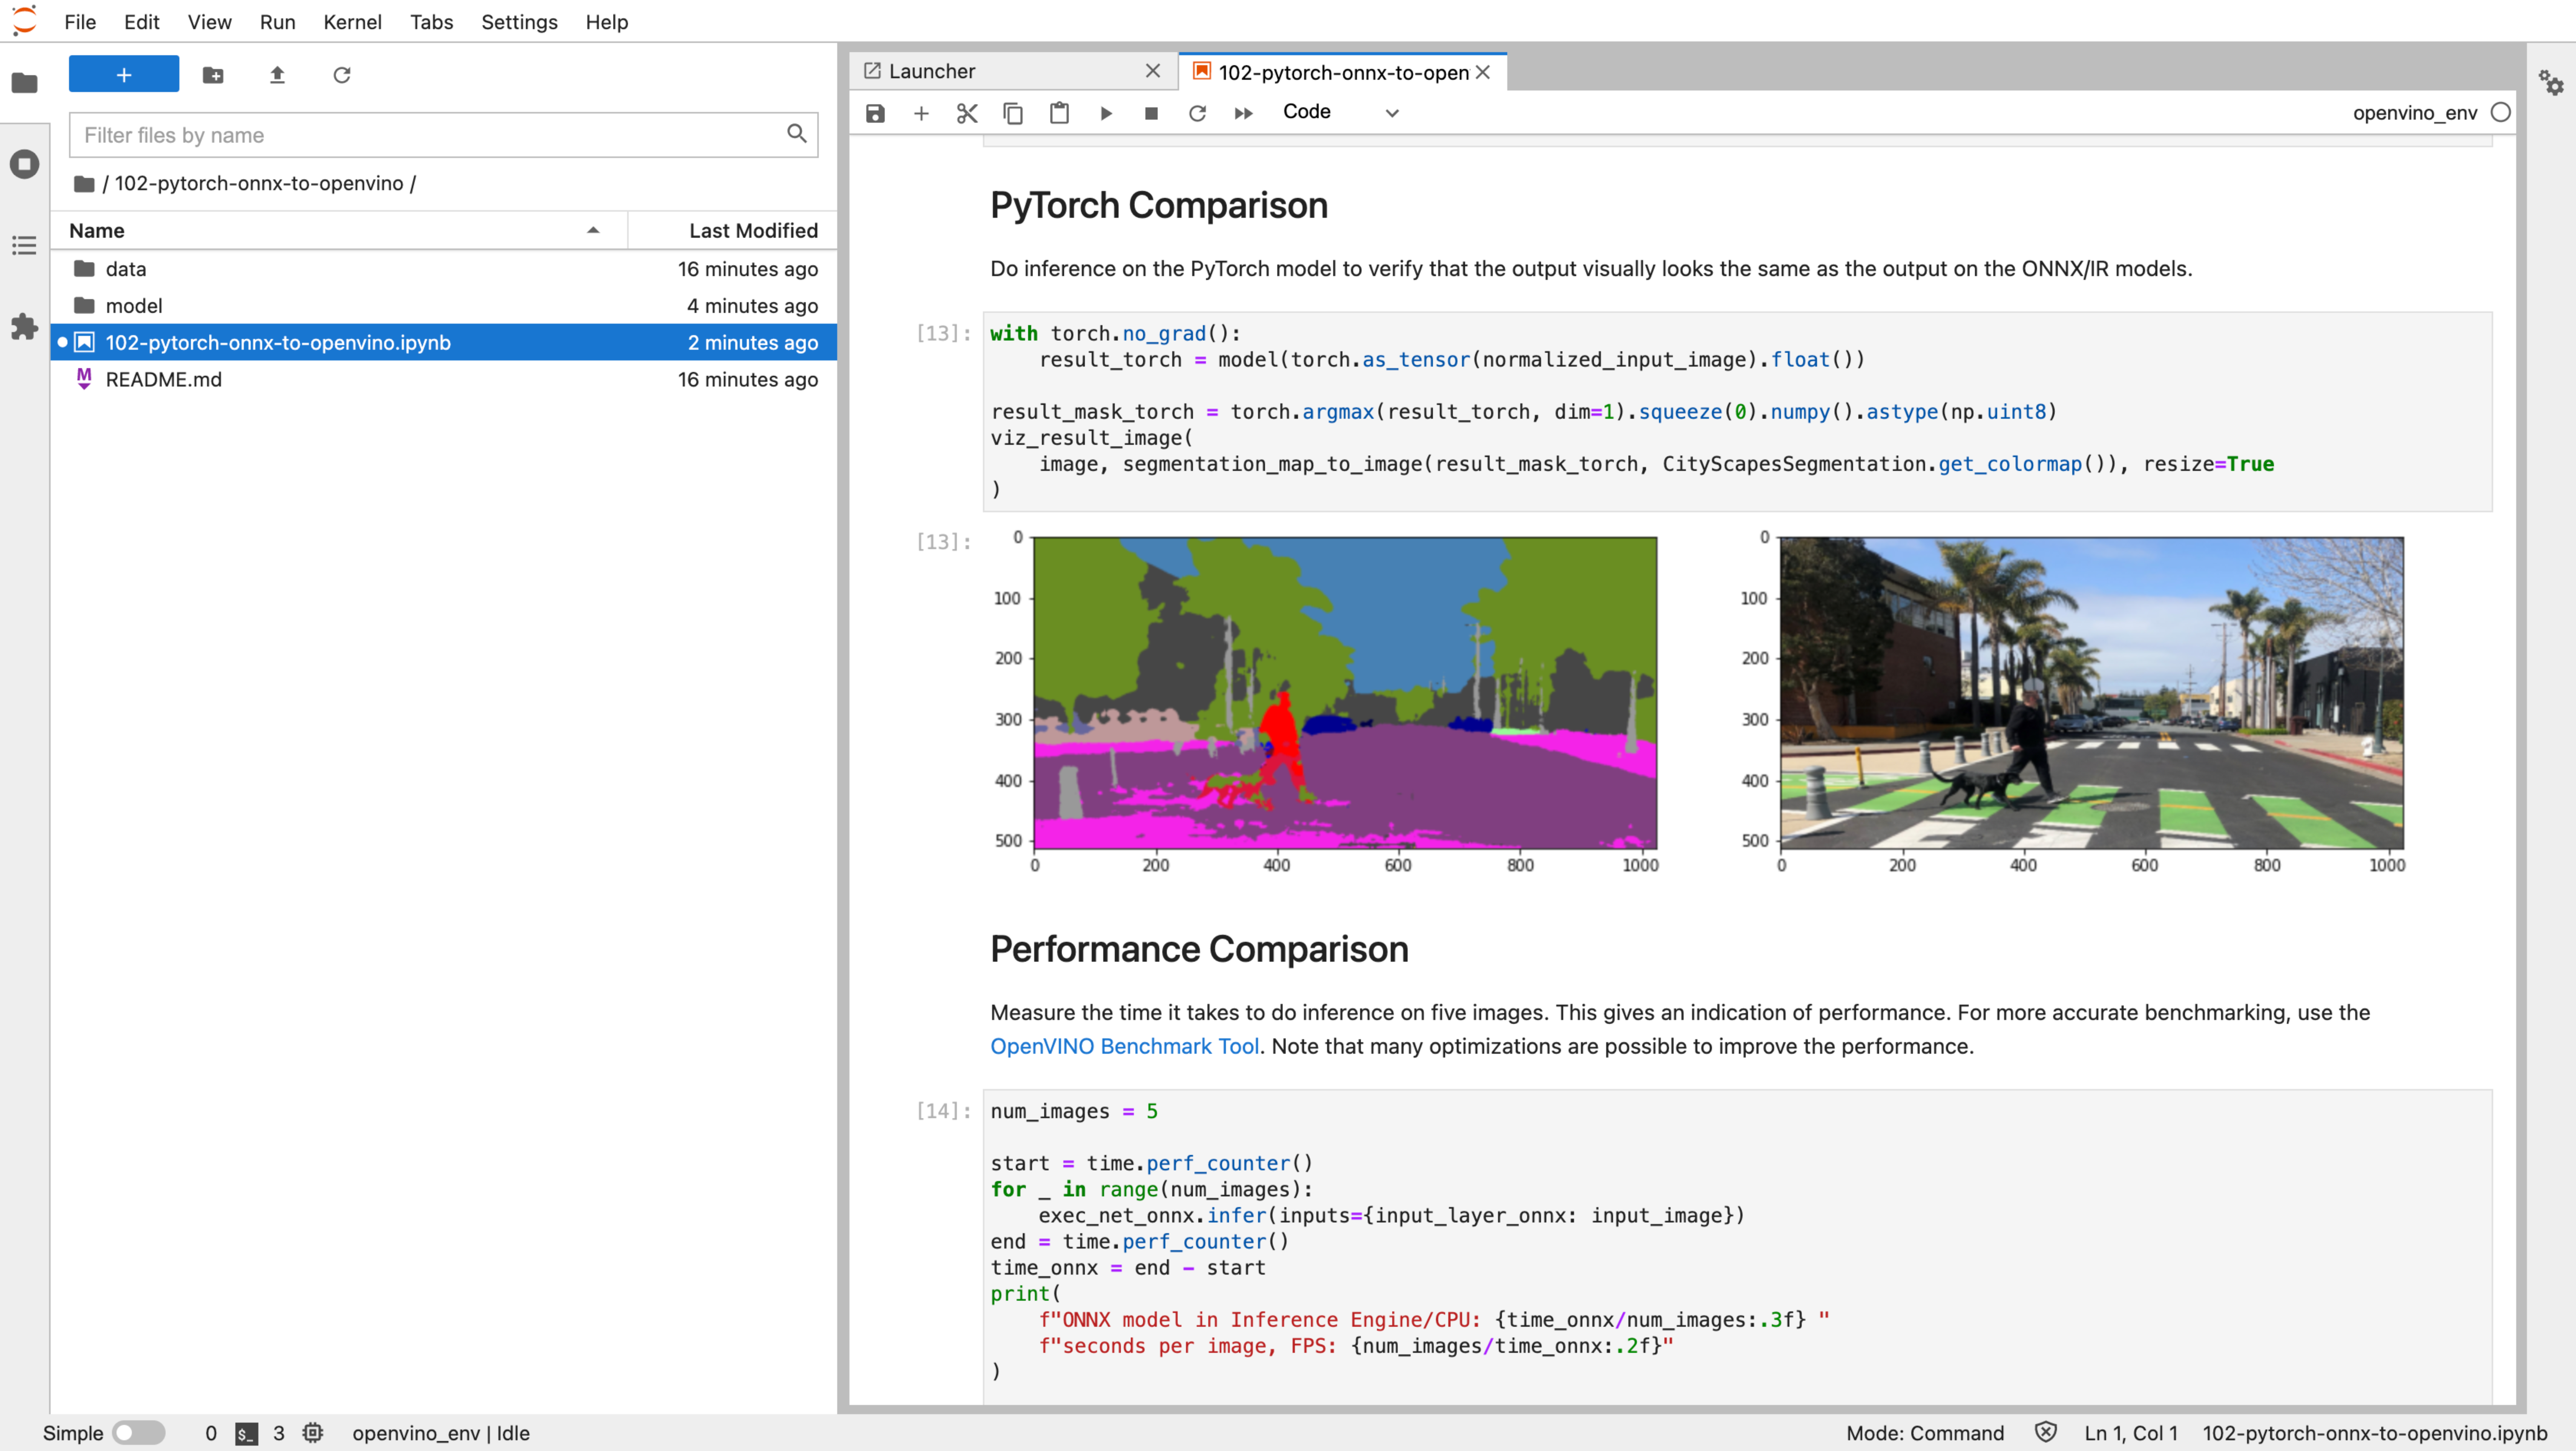The height and width of the screenshot is (1451, 2576).
Task: Close the 102-pytorch-onnx-to-open notebook tab
Action: [x=1483, y=72]
